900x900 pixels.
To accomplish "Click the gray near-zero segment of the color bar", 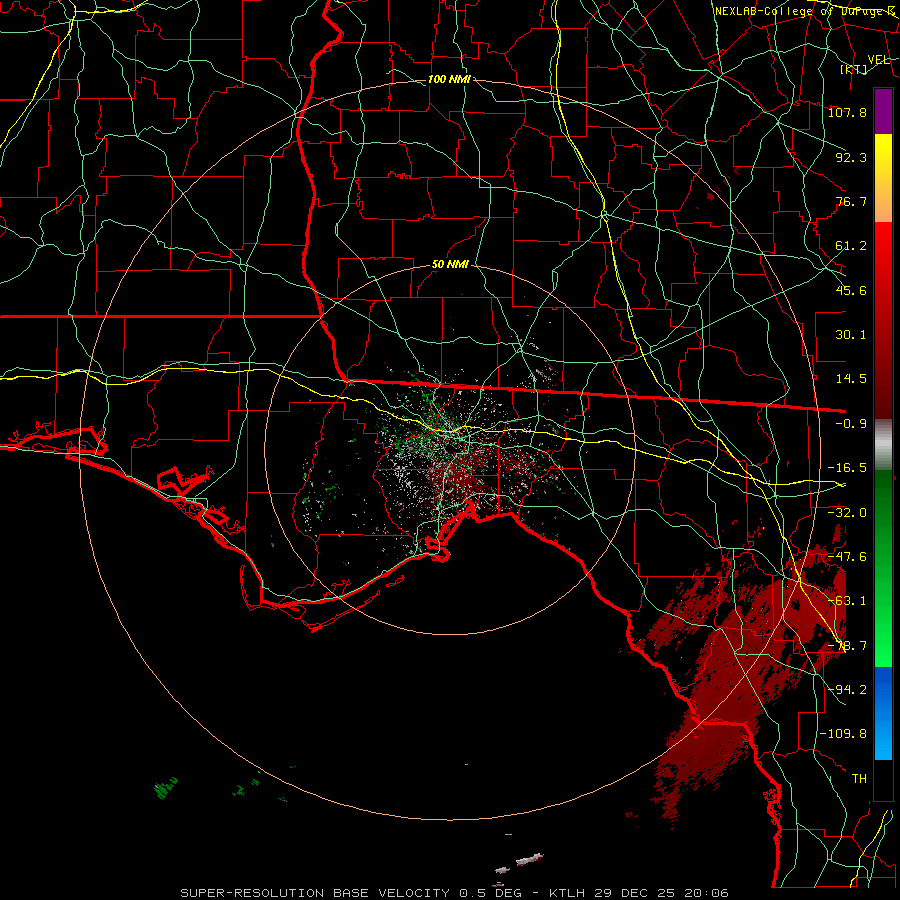I will click(883, 444).
